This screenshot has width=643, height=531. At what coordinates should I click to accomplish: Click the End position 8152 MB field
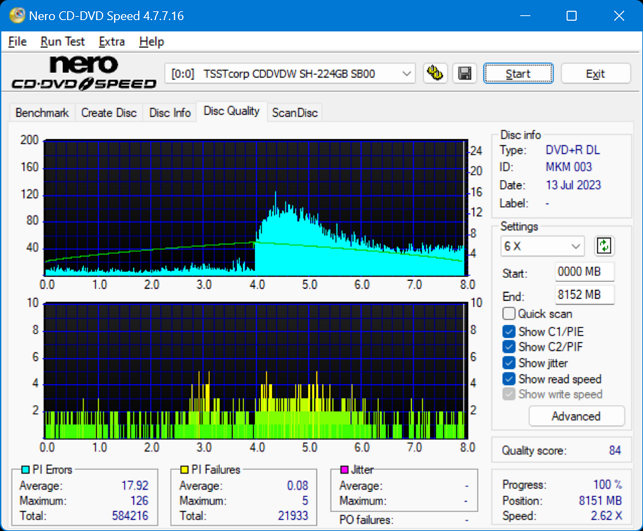(x=585, y=294)
